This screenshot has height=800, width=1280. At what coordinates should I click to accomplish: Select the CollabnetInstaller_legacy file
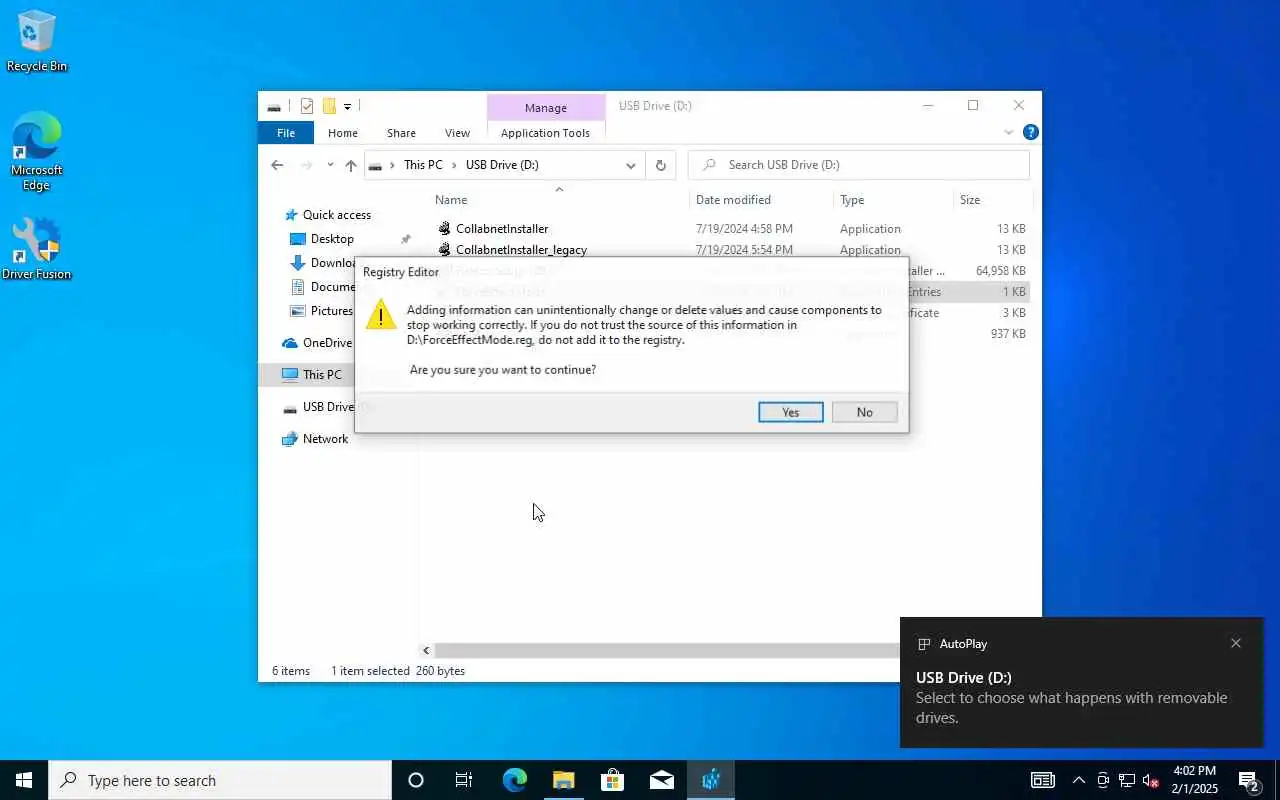(x=521, y=250)
